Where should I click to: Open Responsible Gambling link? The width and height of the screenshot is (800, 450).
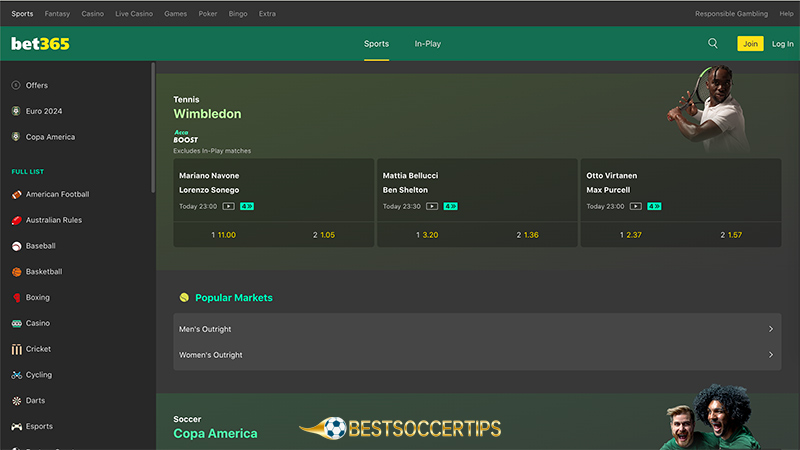(731, 14)
